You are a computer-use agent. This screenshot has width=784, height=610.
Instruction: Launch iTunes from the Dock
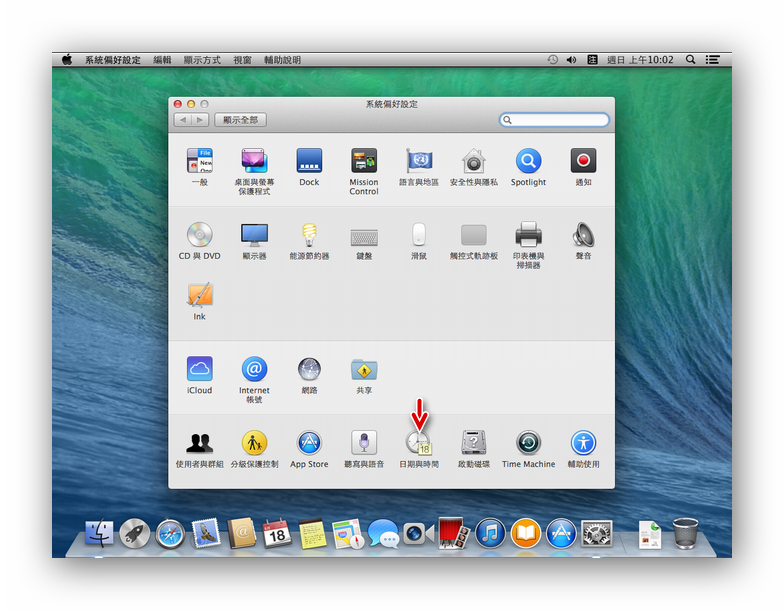490,533
